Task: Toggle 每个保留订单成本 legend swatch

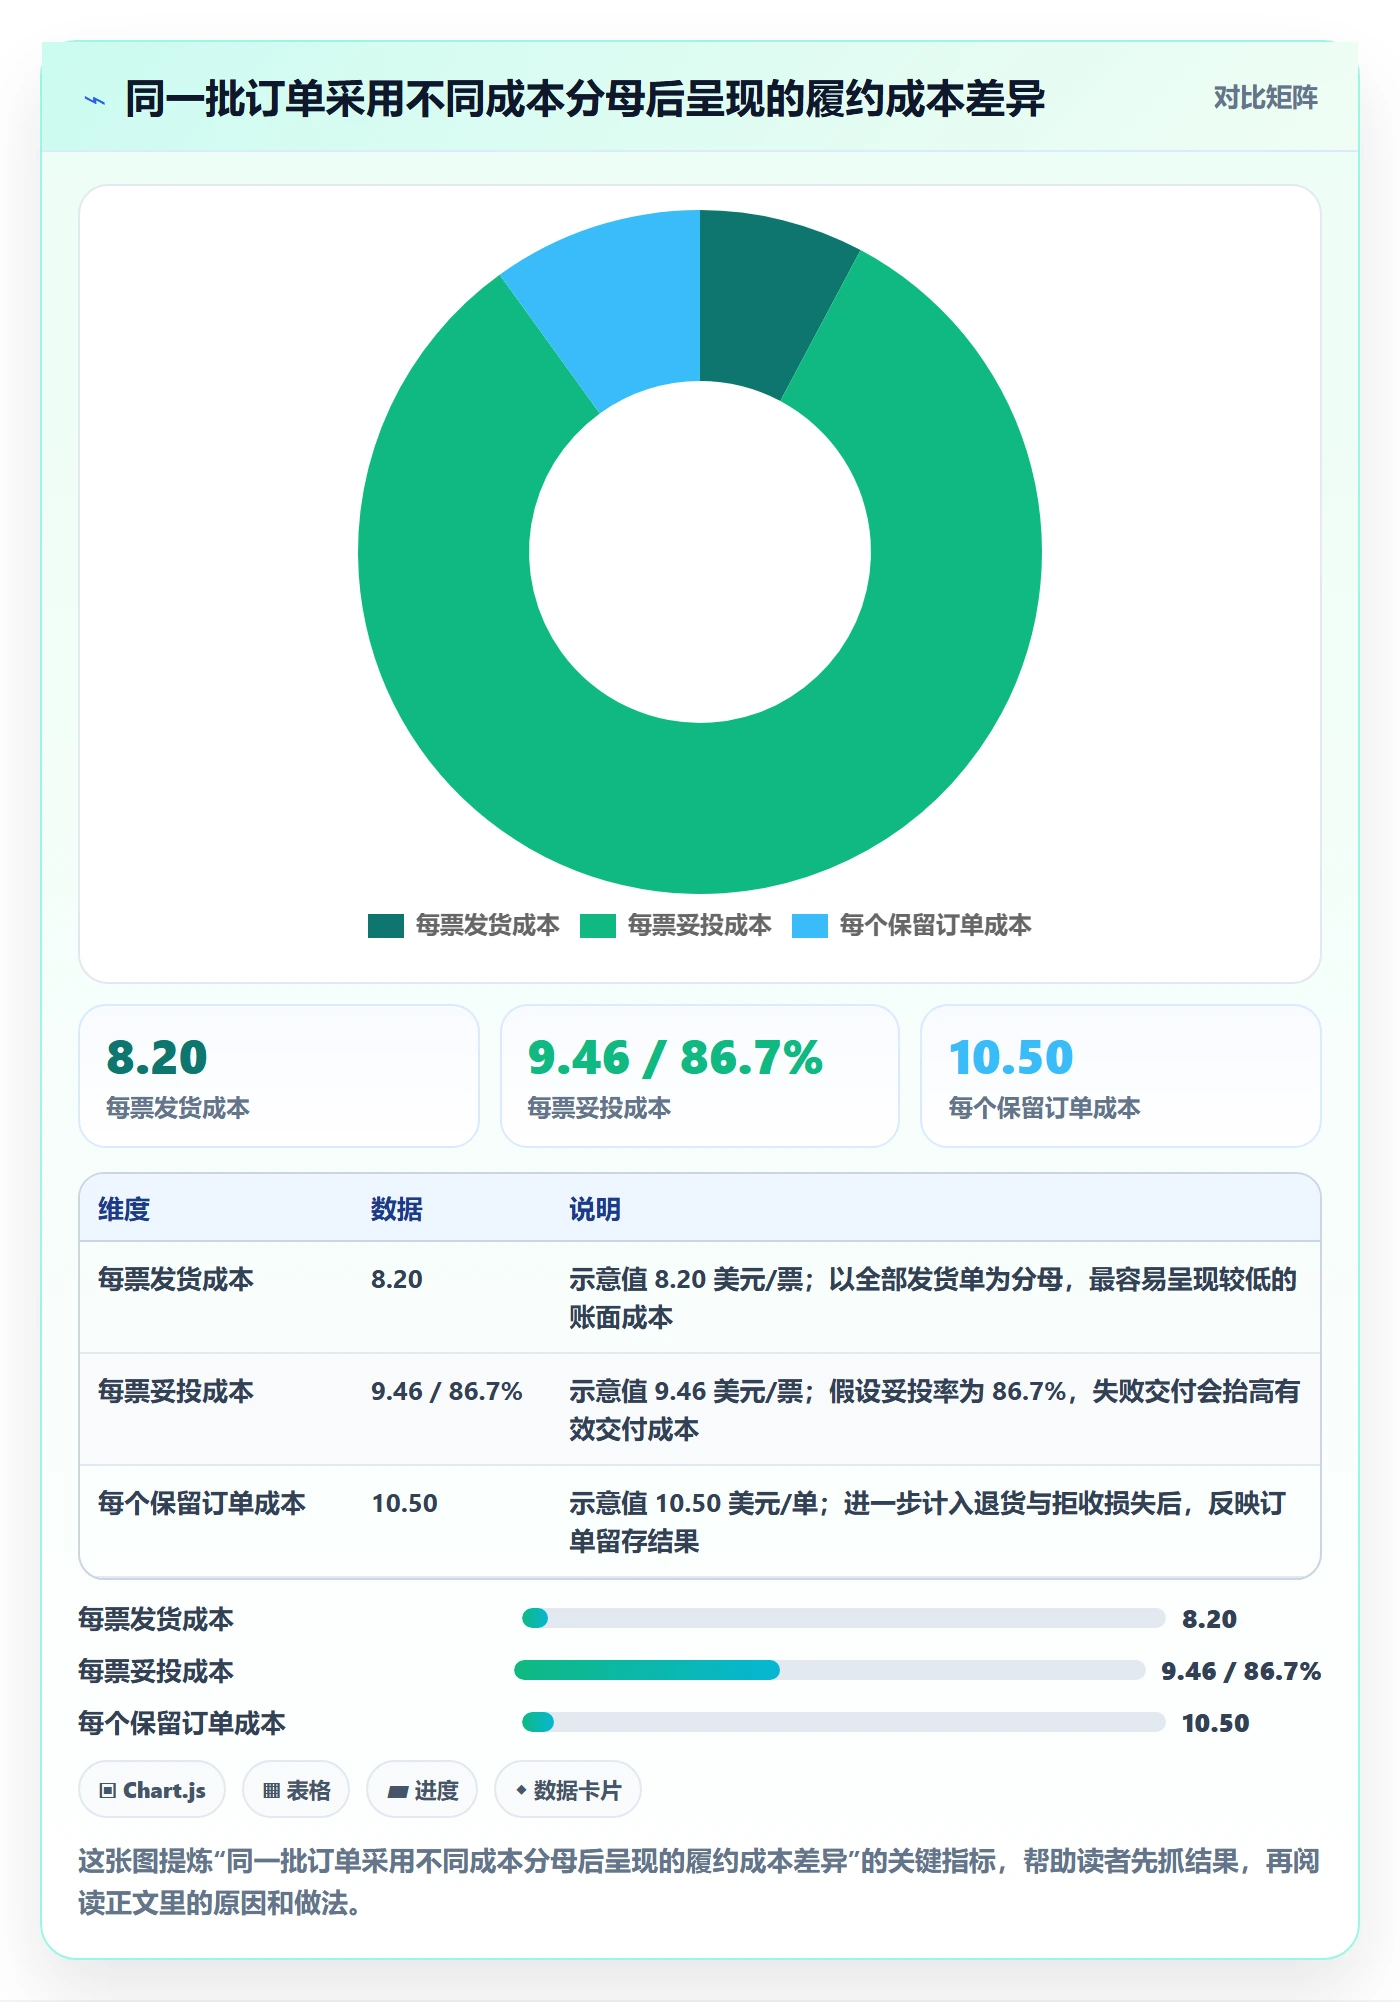Action: point(810,926)
